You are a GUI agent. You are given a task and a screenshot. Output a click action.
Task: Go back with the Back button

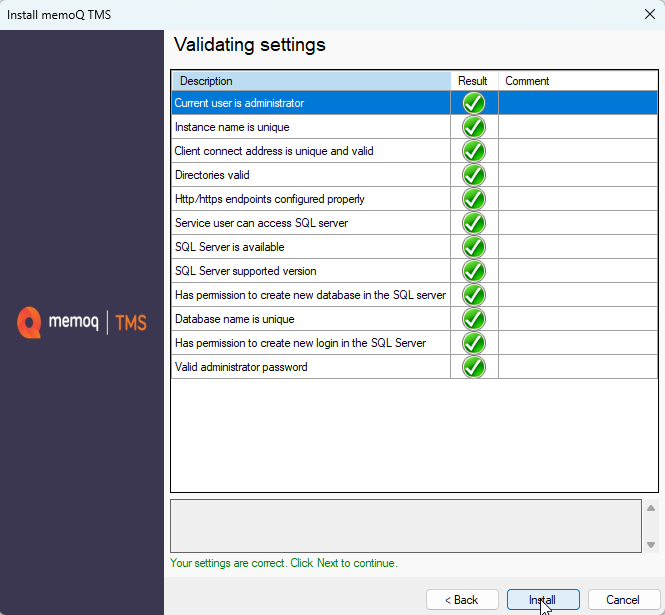(462, 600)
